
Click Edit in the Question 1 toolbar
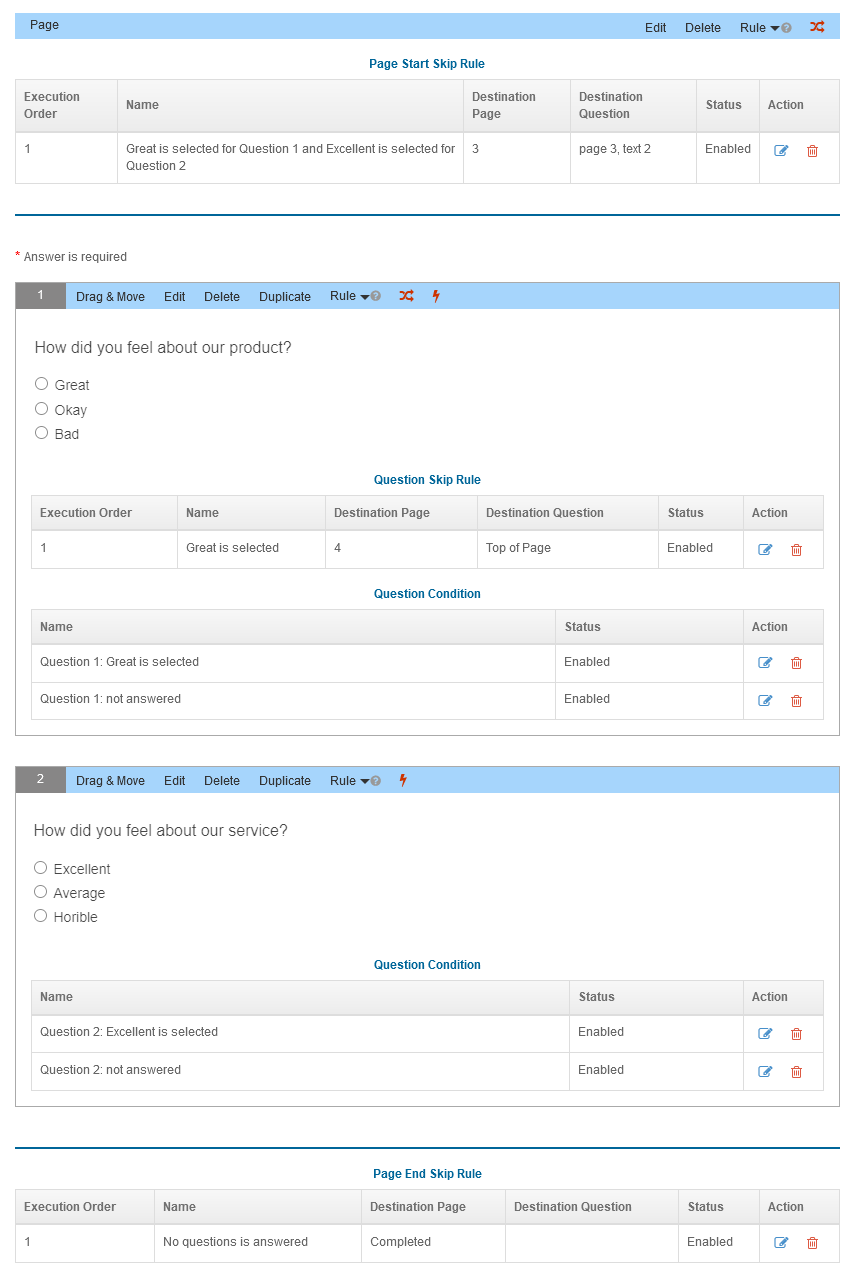coord(175,297)
